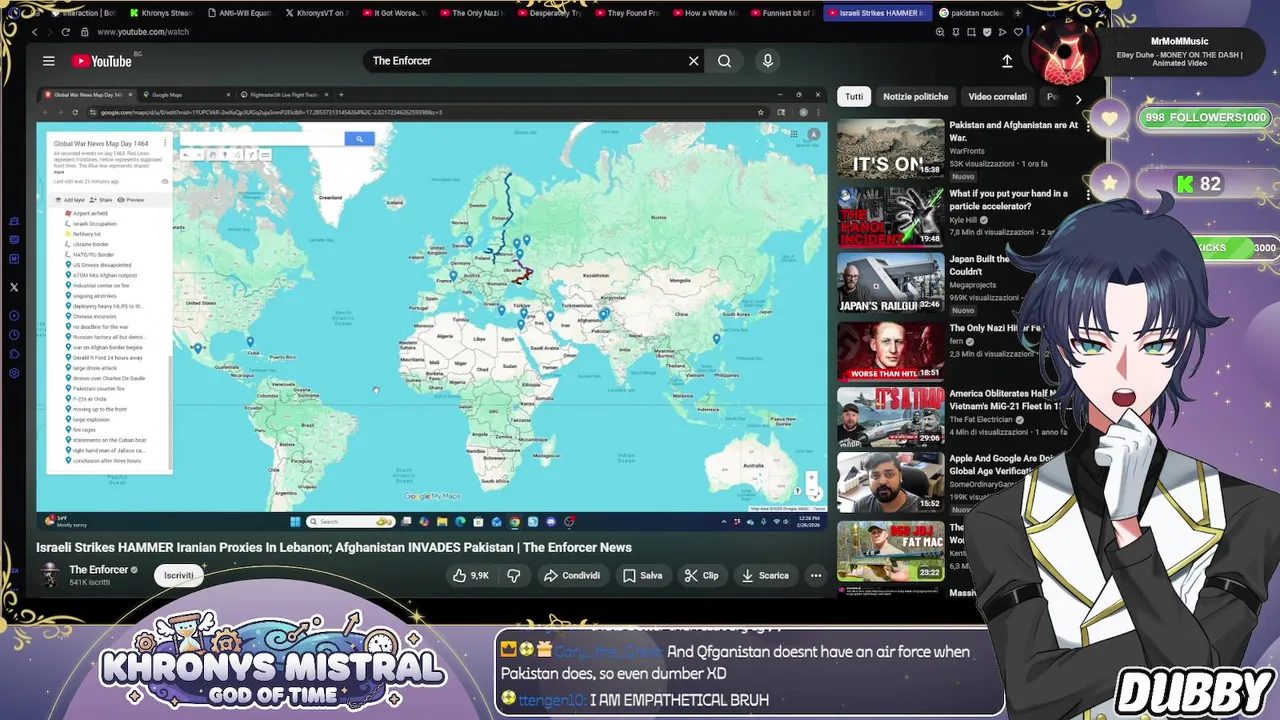Open sidebar player icon
Viewport: 1280px width, 720px height.
point(14,316)
